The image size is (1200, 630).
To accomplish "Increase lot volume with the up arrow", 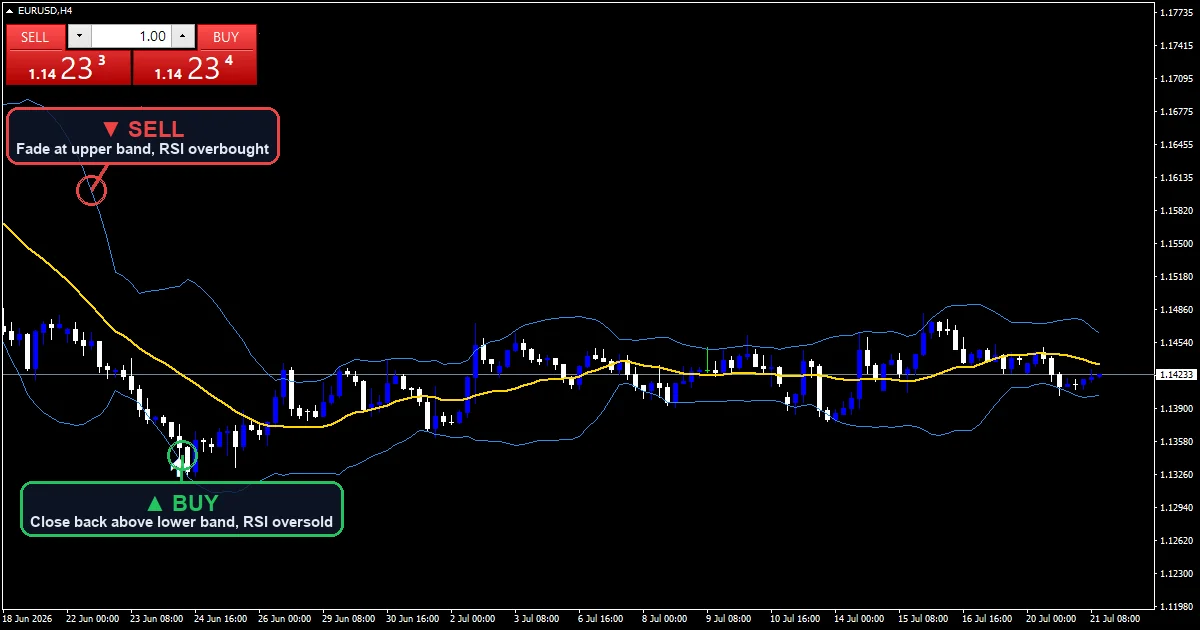I will click(x=182, y=37).
